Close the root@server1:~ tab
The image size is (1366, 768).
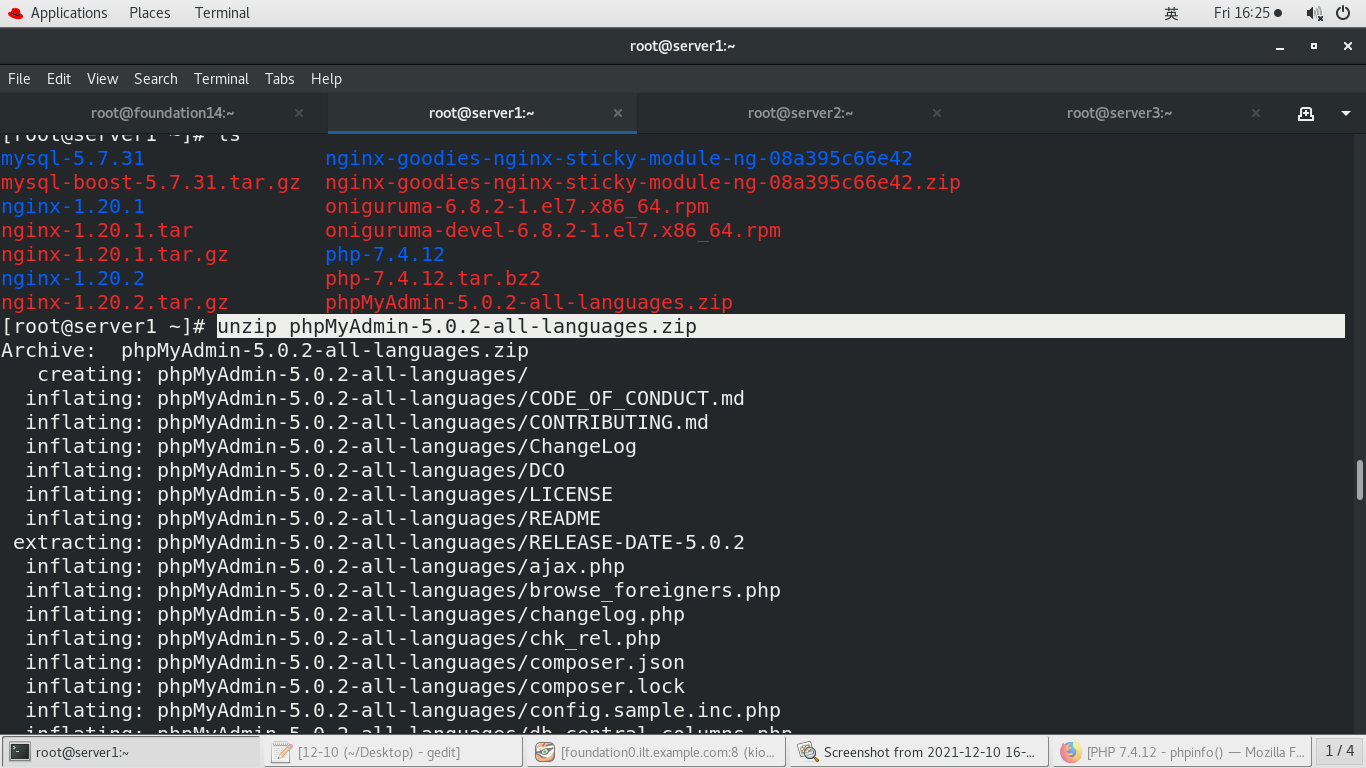[x=618, y=113]
